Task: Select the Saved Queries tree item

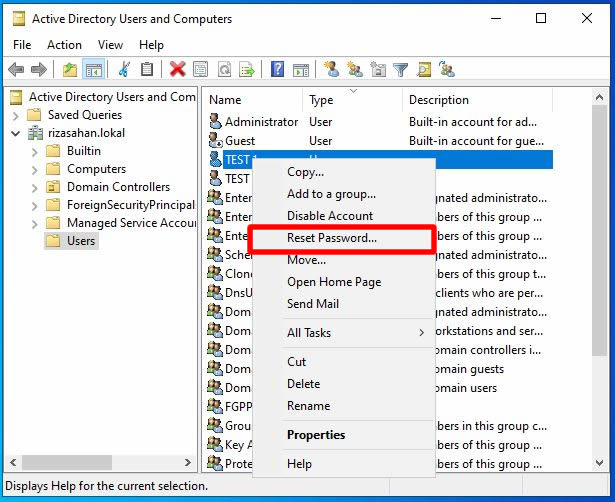Action: 85,115
